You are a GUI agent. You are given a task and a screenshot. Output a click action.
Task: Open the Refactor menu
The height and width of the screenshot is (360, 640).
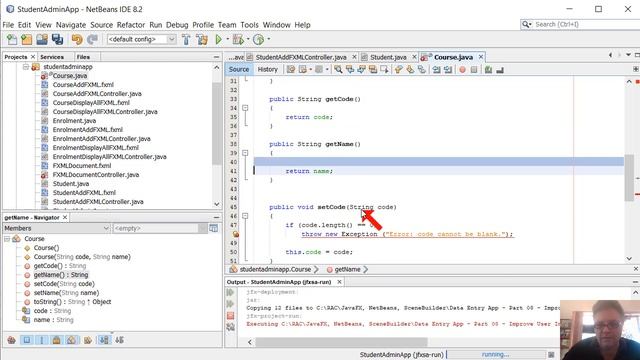click(131, 25)
